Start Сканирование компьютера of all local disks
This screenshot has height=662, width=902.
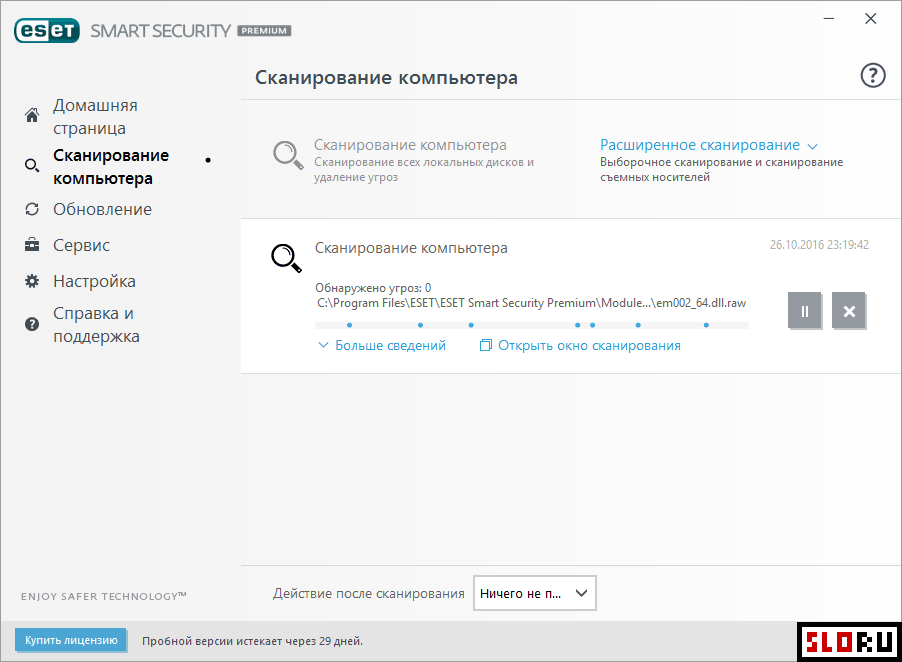coord(410,145)
